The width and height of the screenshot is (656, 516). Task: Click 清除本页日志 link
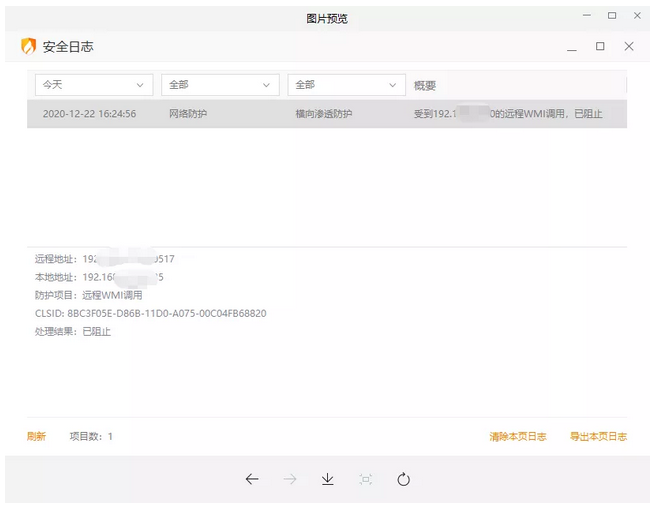(x=517, y=436)
